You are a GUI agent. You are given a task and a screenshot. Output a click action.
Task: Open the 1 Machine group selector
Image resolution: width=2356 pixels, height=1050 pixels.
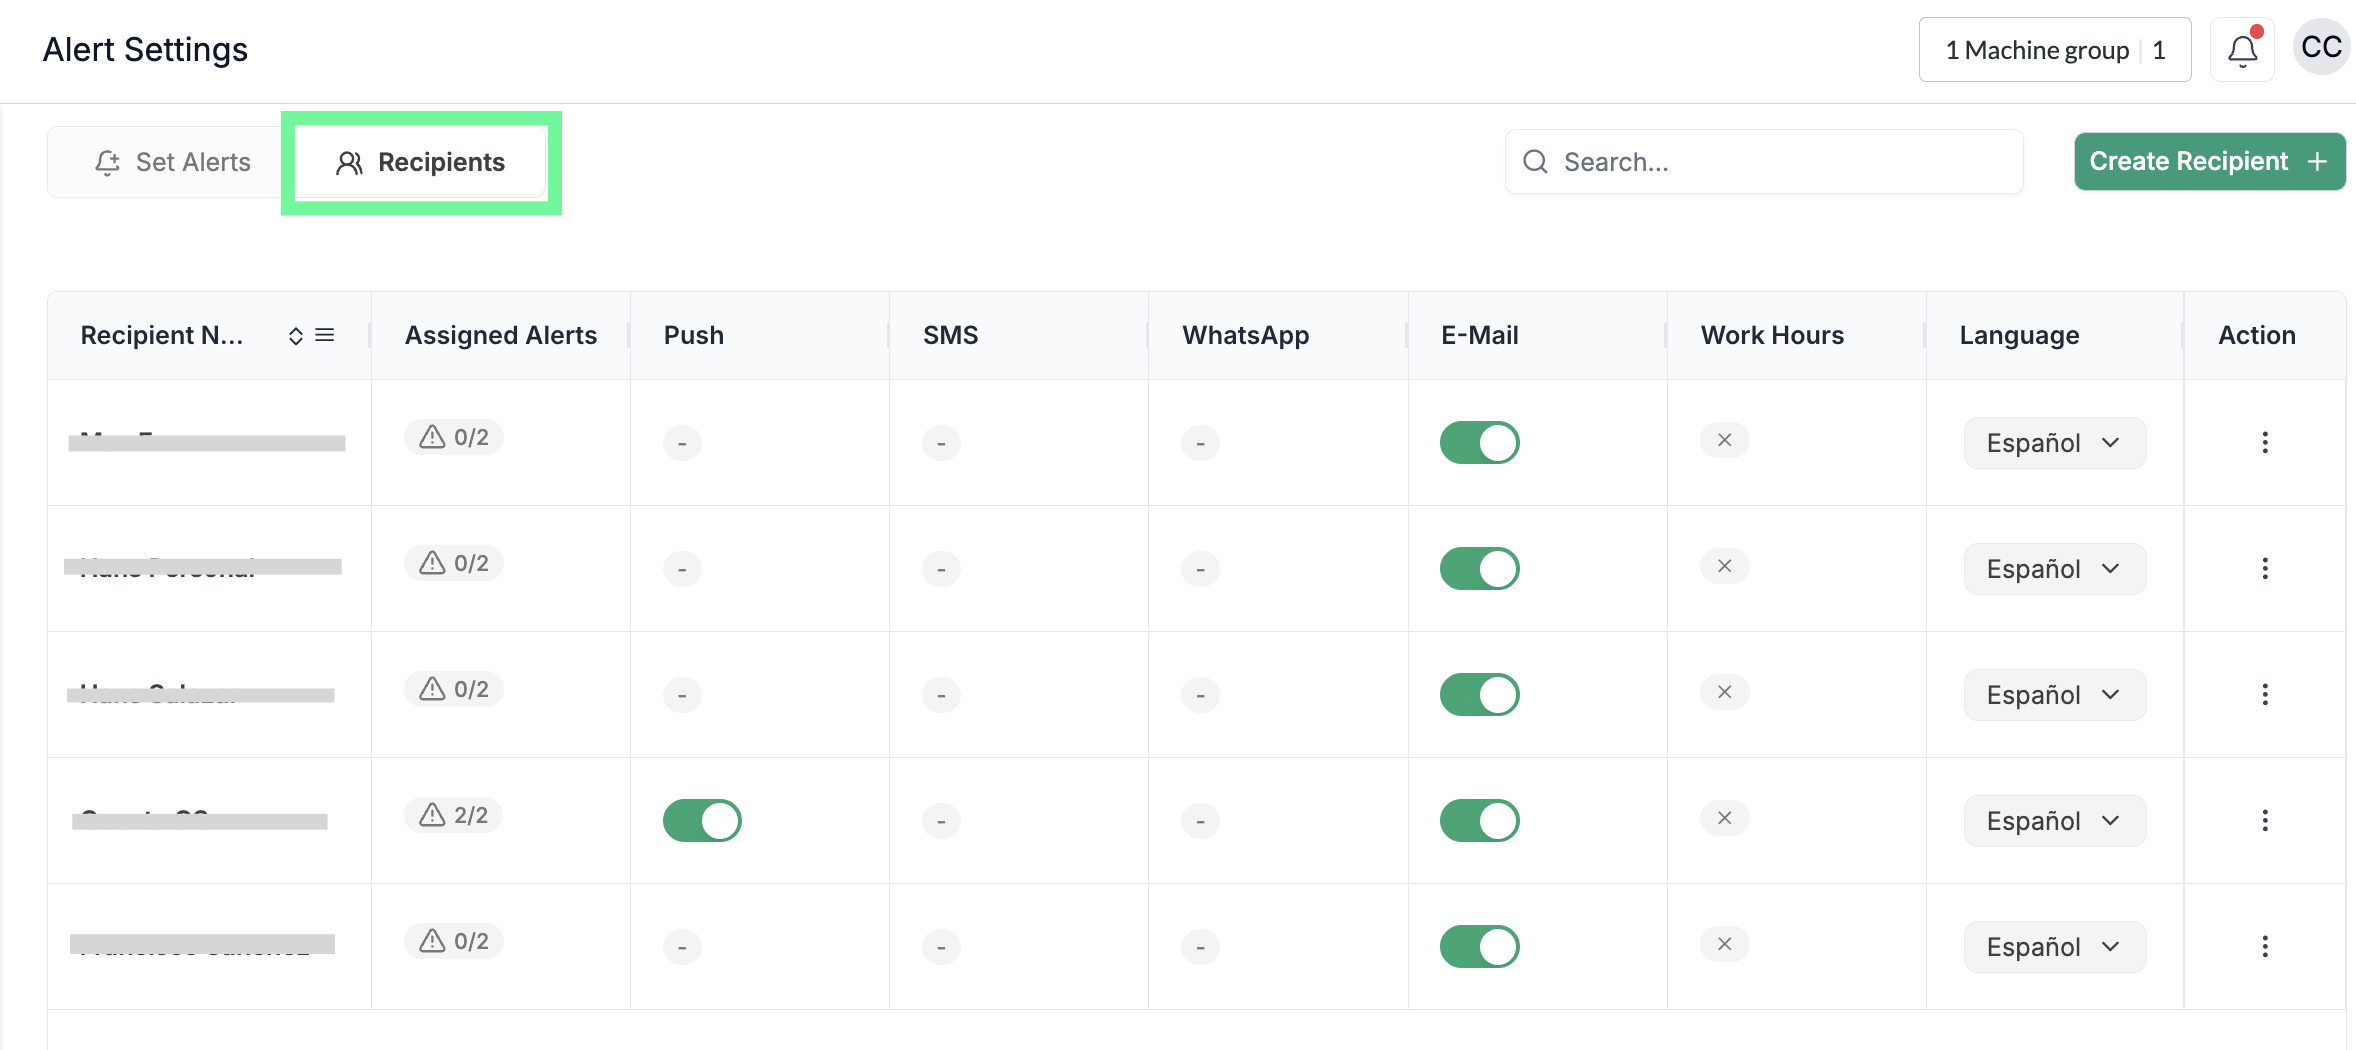[2055, 50]
